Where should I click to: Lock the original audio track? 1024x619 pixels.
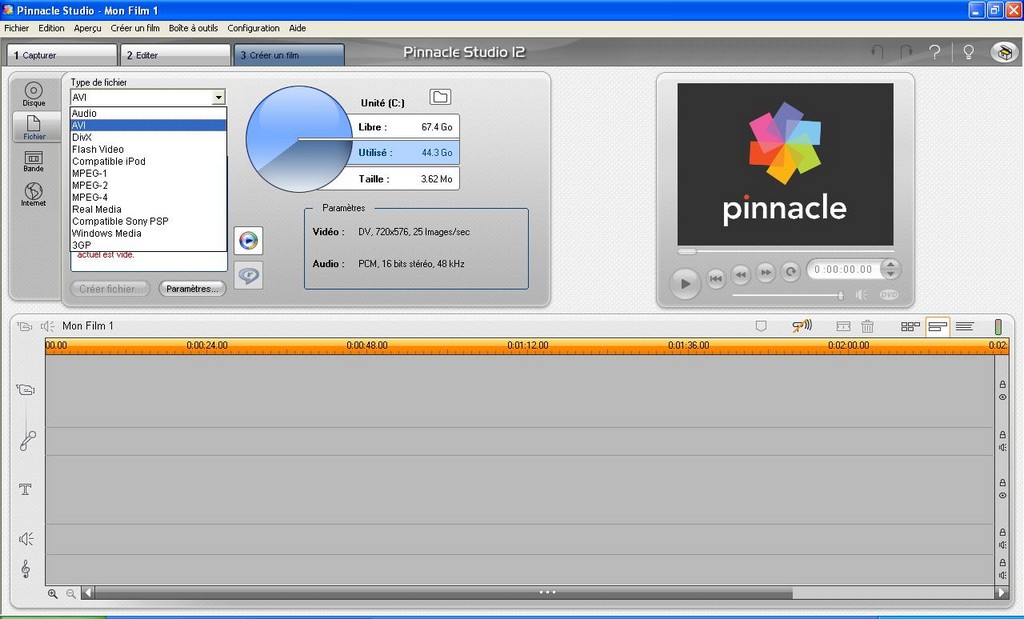point(1002,435)
